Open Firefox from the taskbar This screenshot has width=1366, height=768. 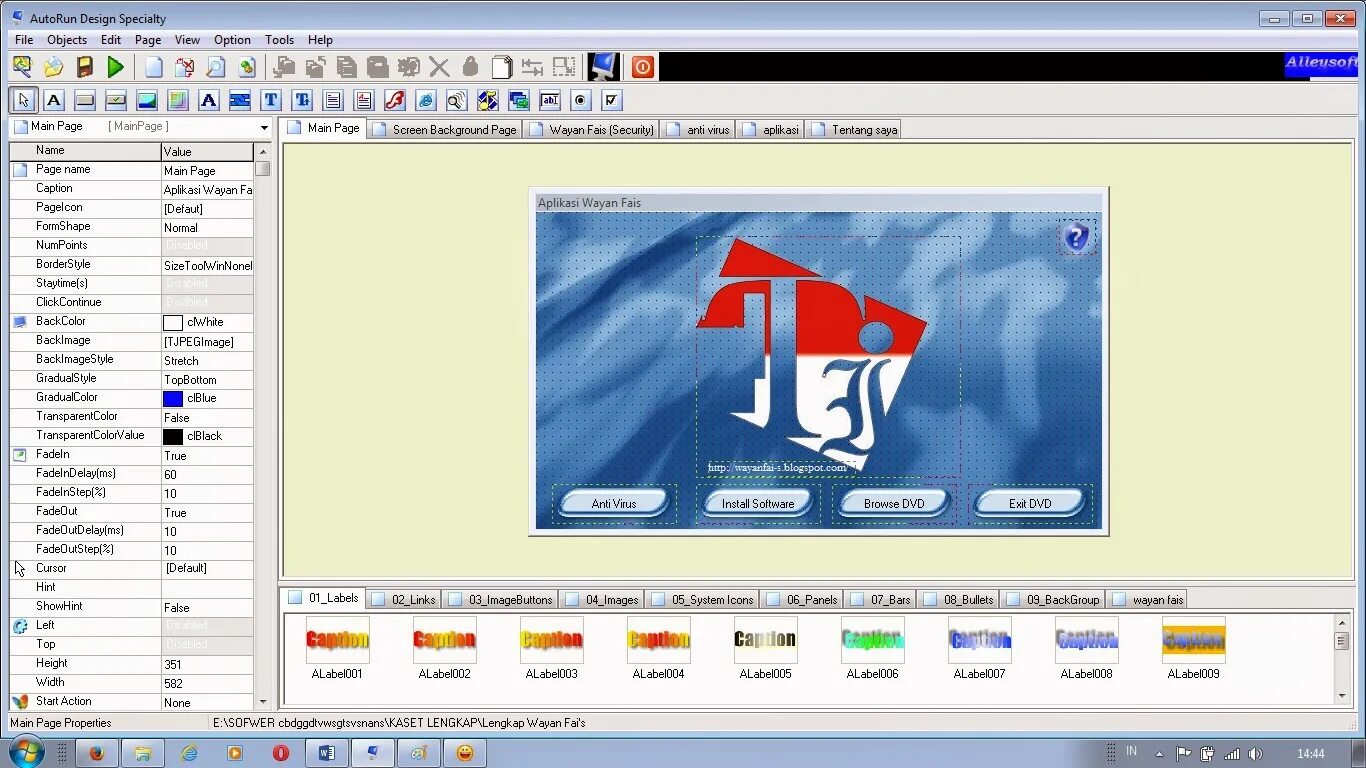[97, 753]
